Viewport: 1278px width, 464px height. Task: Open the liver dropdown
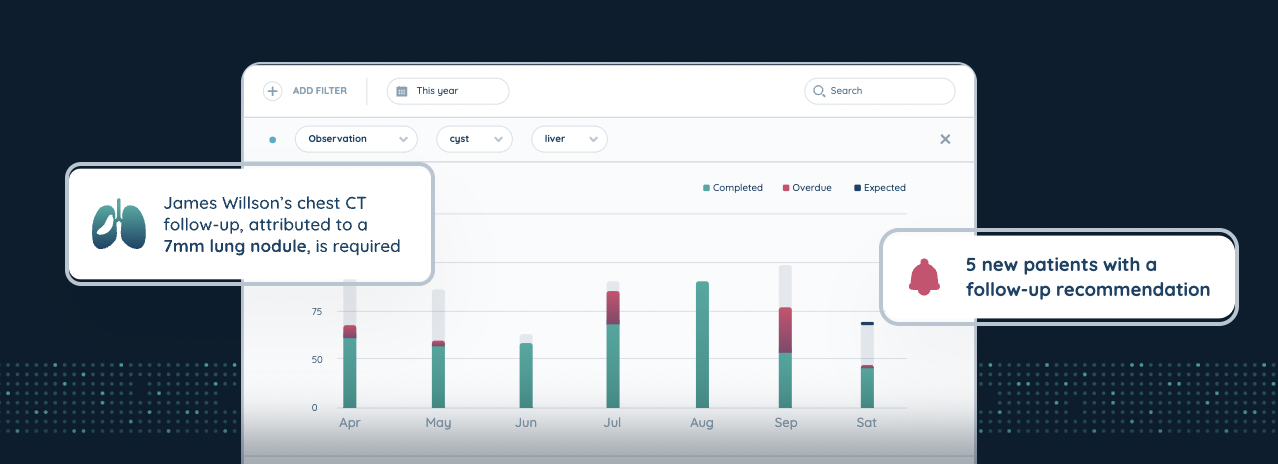569,139
